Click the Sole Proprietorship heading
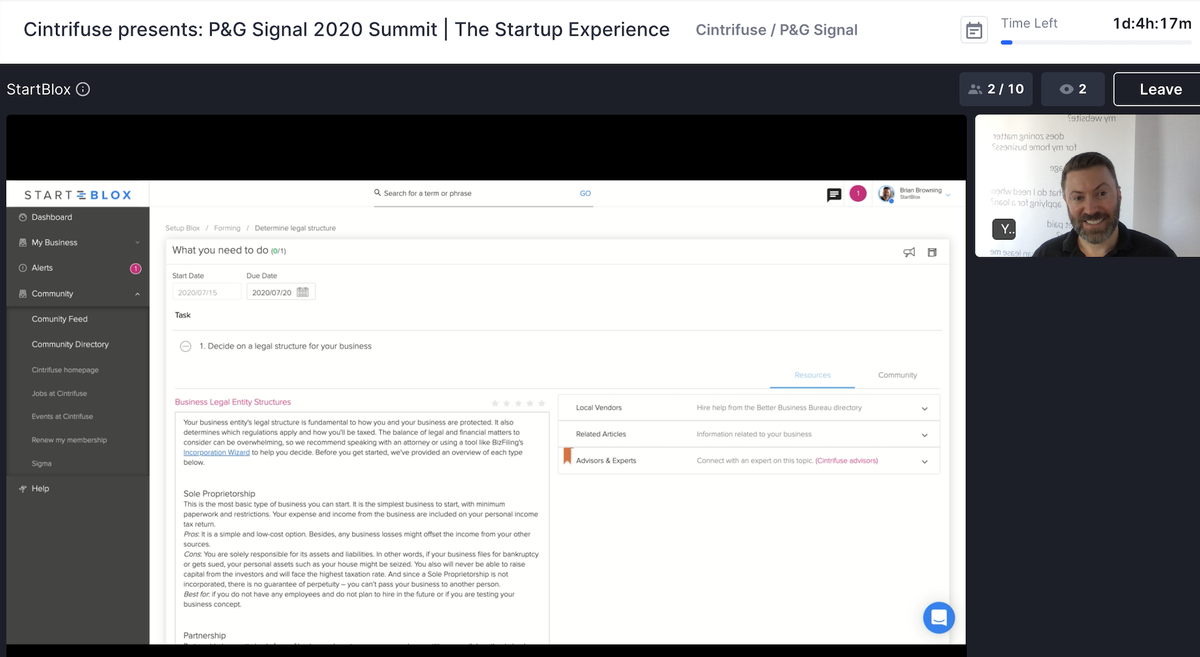This screenshot has height=657, width=1200. [220, 493]
